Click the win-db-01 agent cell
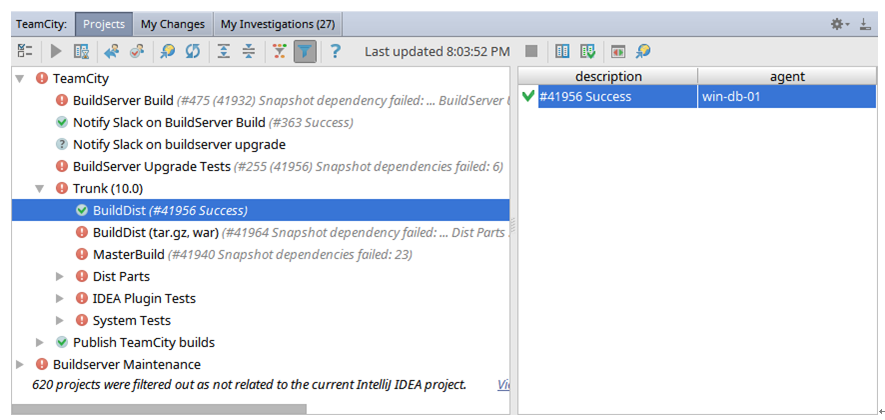885x420 pixels. pyautogui.click(x=787, y=97)
